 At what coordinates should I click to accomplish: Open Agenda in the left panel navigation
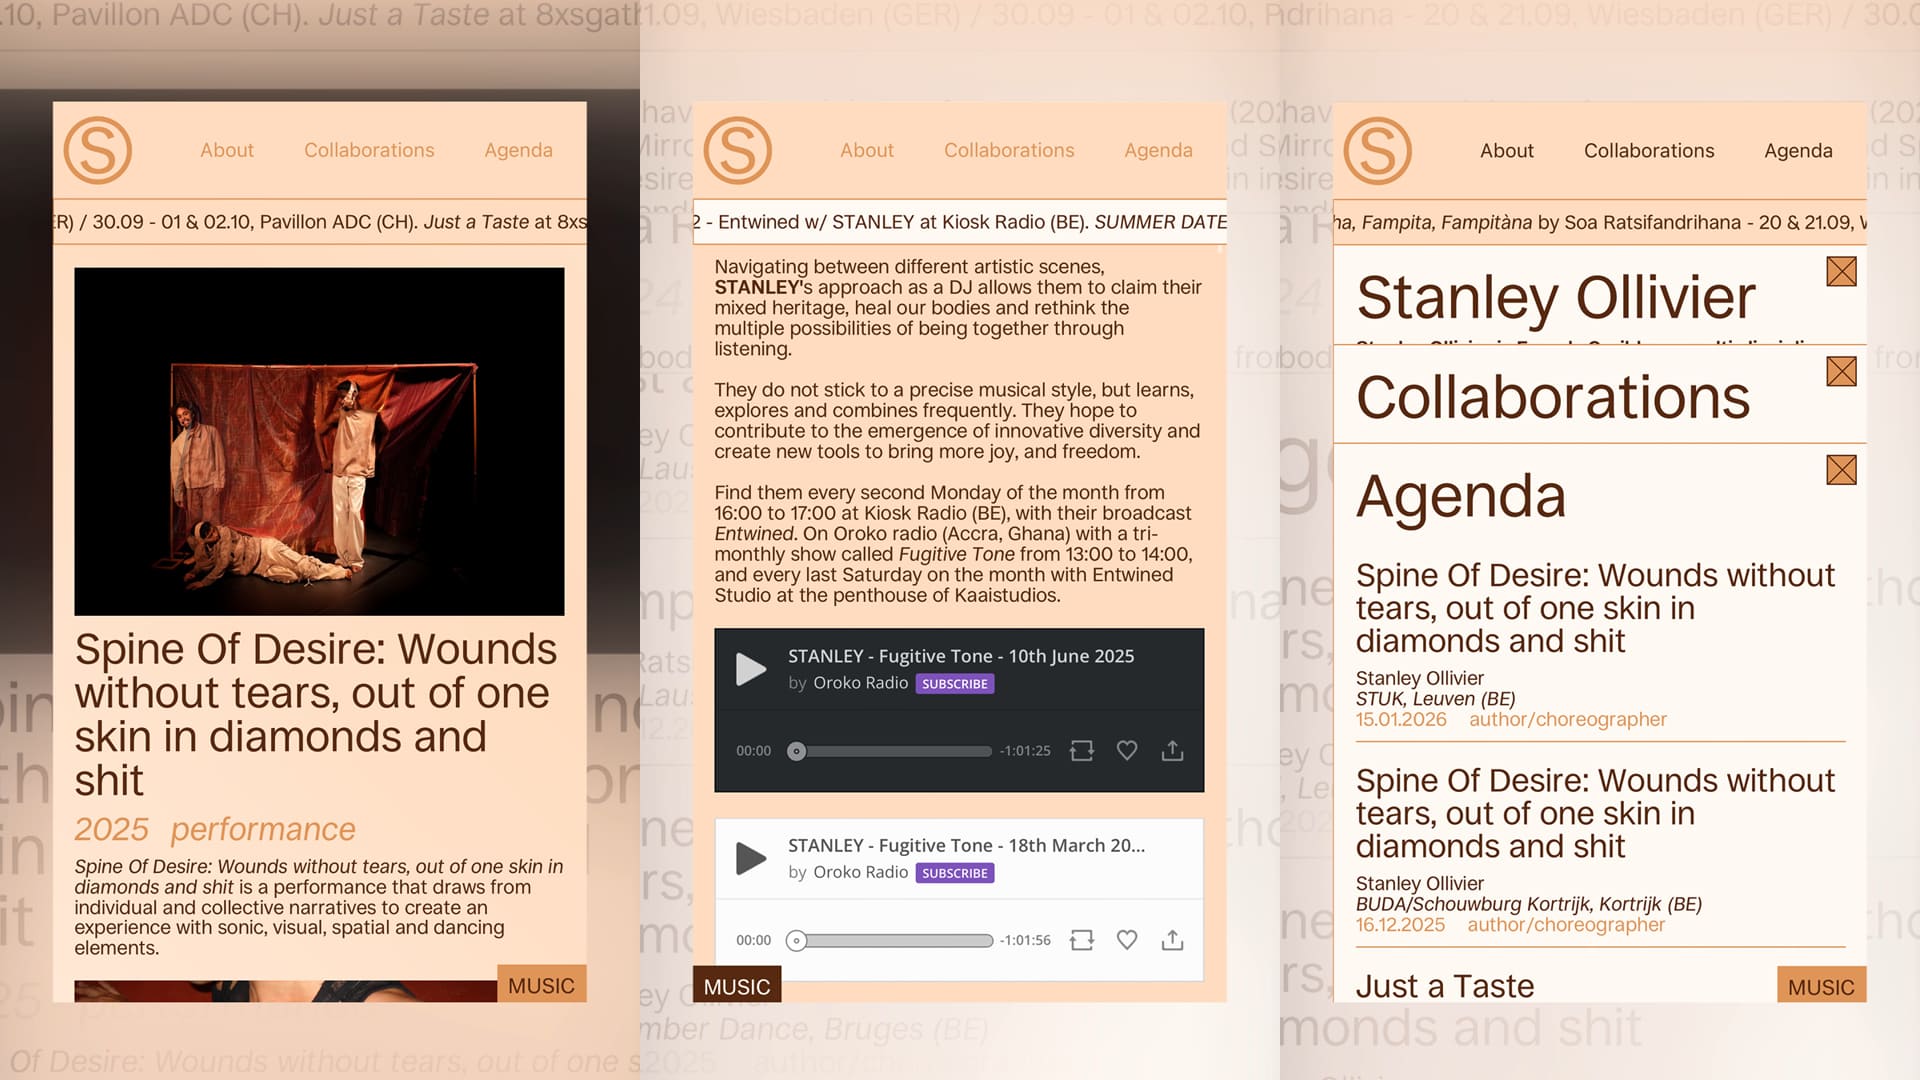tap(518, 150)
